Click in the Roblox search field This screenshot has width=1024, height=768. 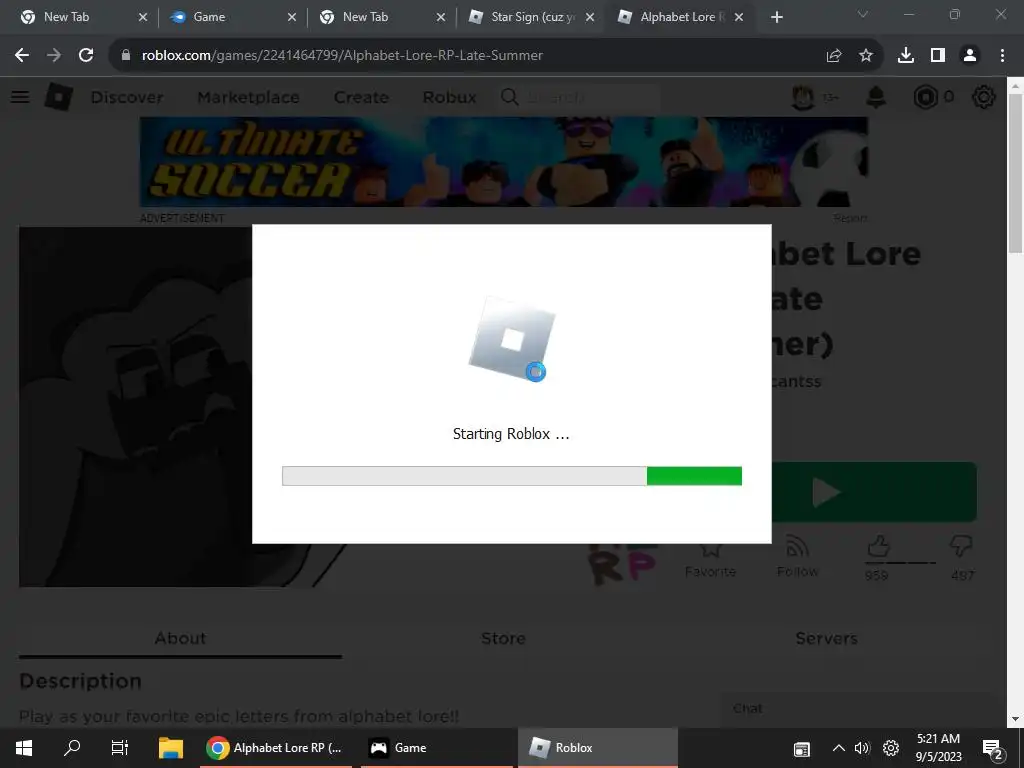click(x=578, y=97)
